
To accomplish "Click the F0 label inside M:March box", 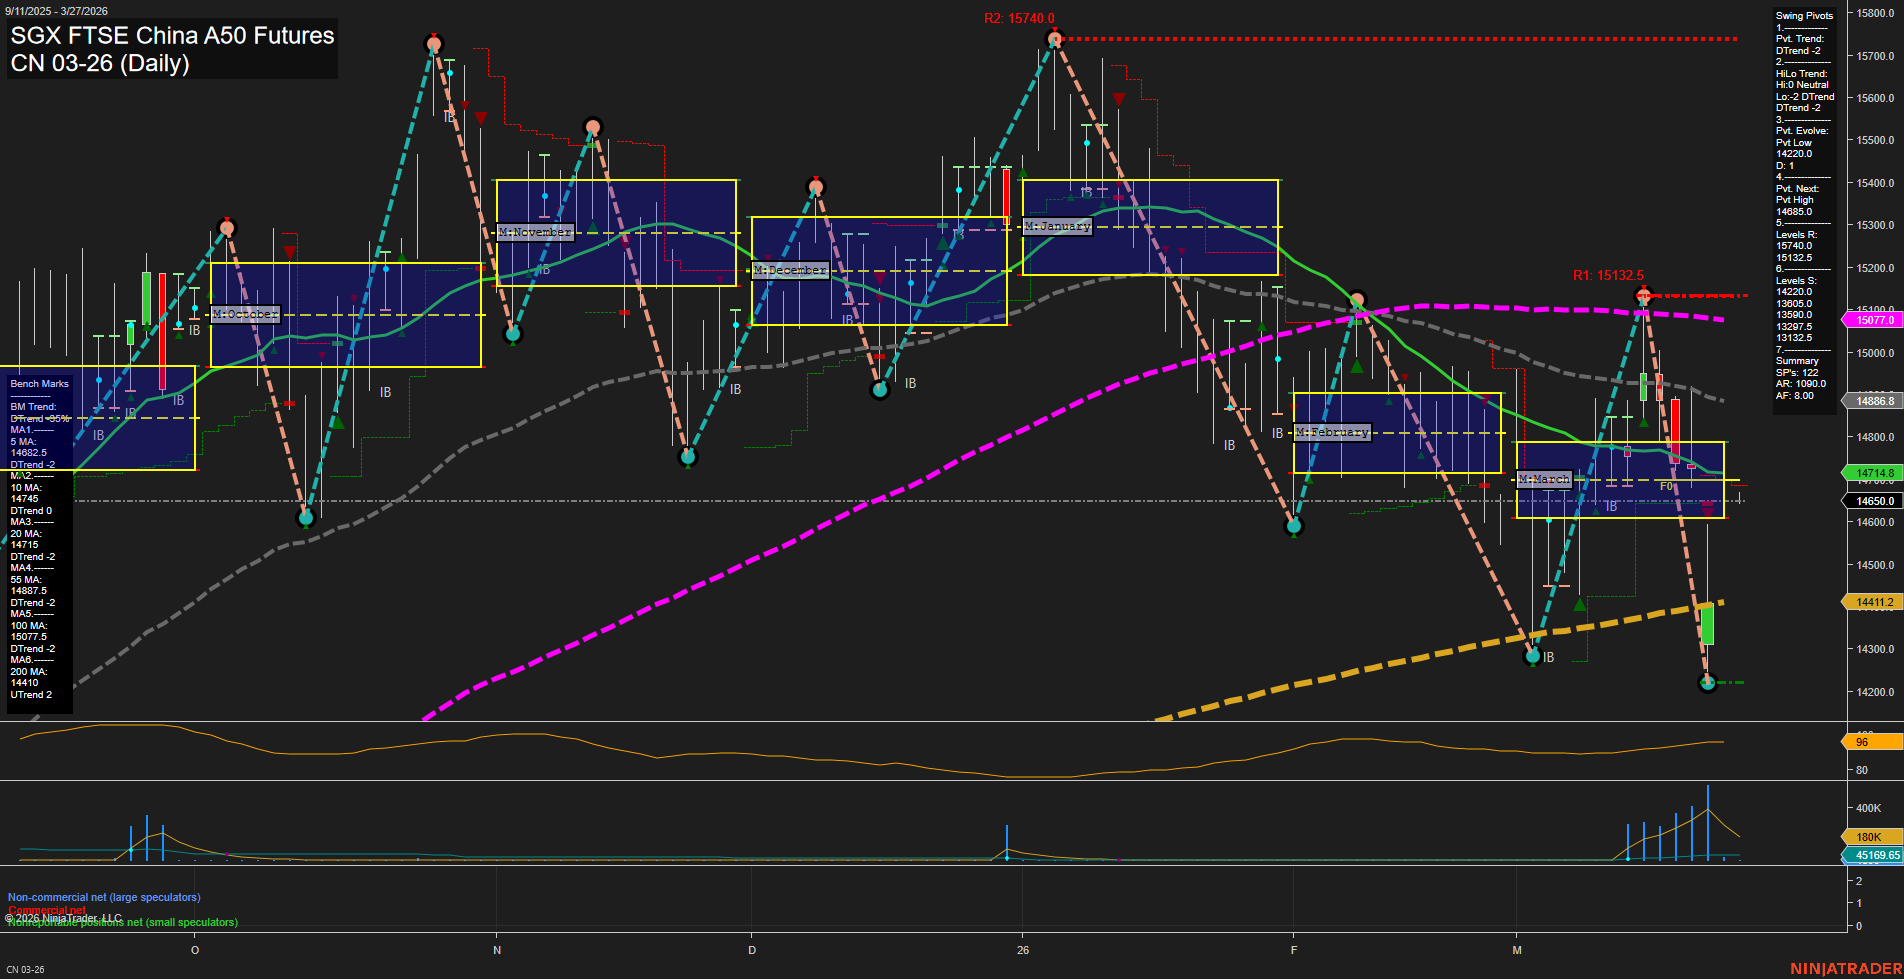I will coord(1666,487).
